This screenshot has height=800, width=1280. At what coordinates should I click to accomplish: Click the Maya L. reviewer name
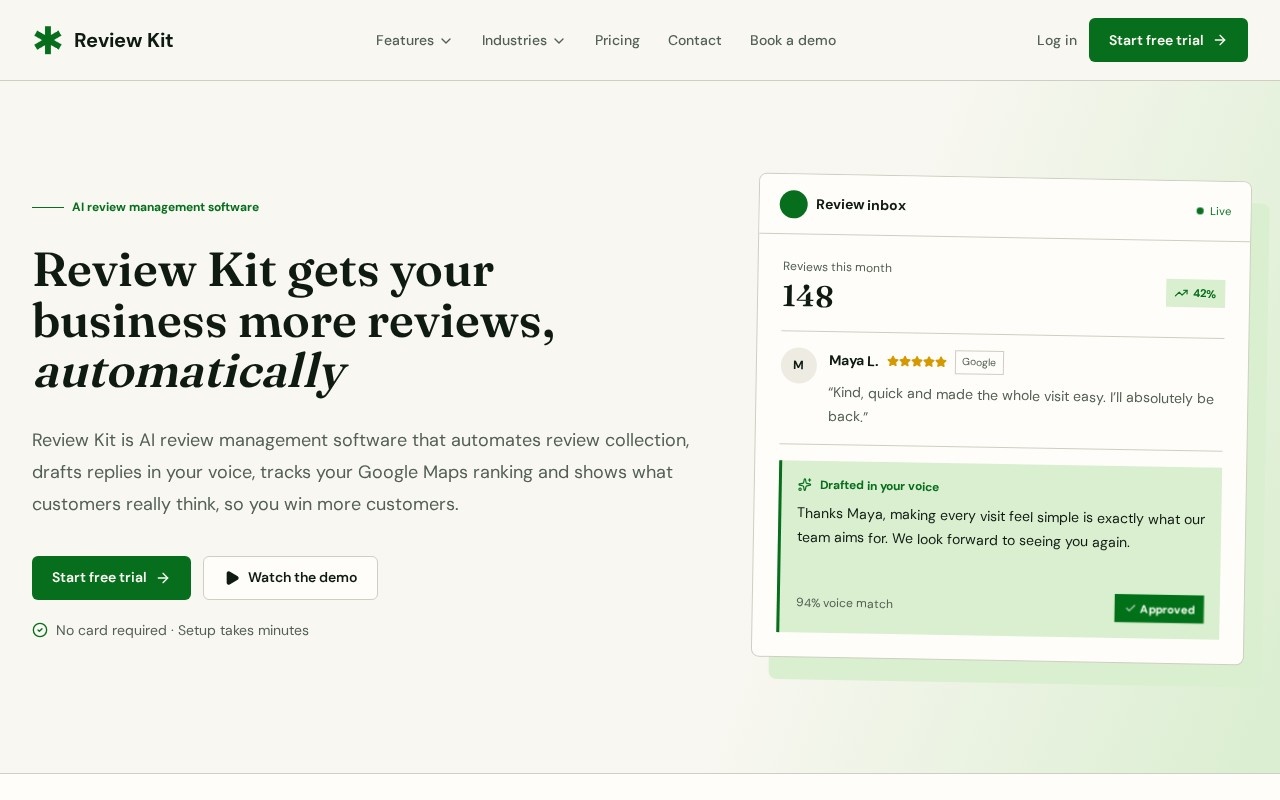coord(853,361)
